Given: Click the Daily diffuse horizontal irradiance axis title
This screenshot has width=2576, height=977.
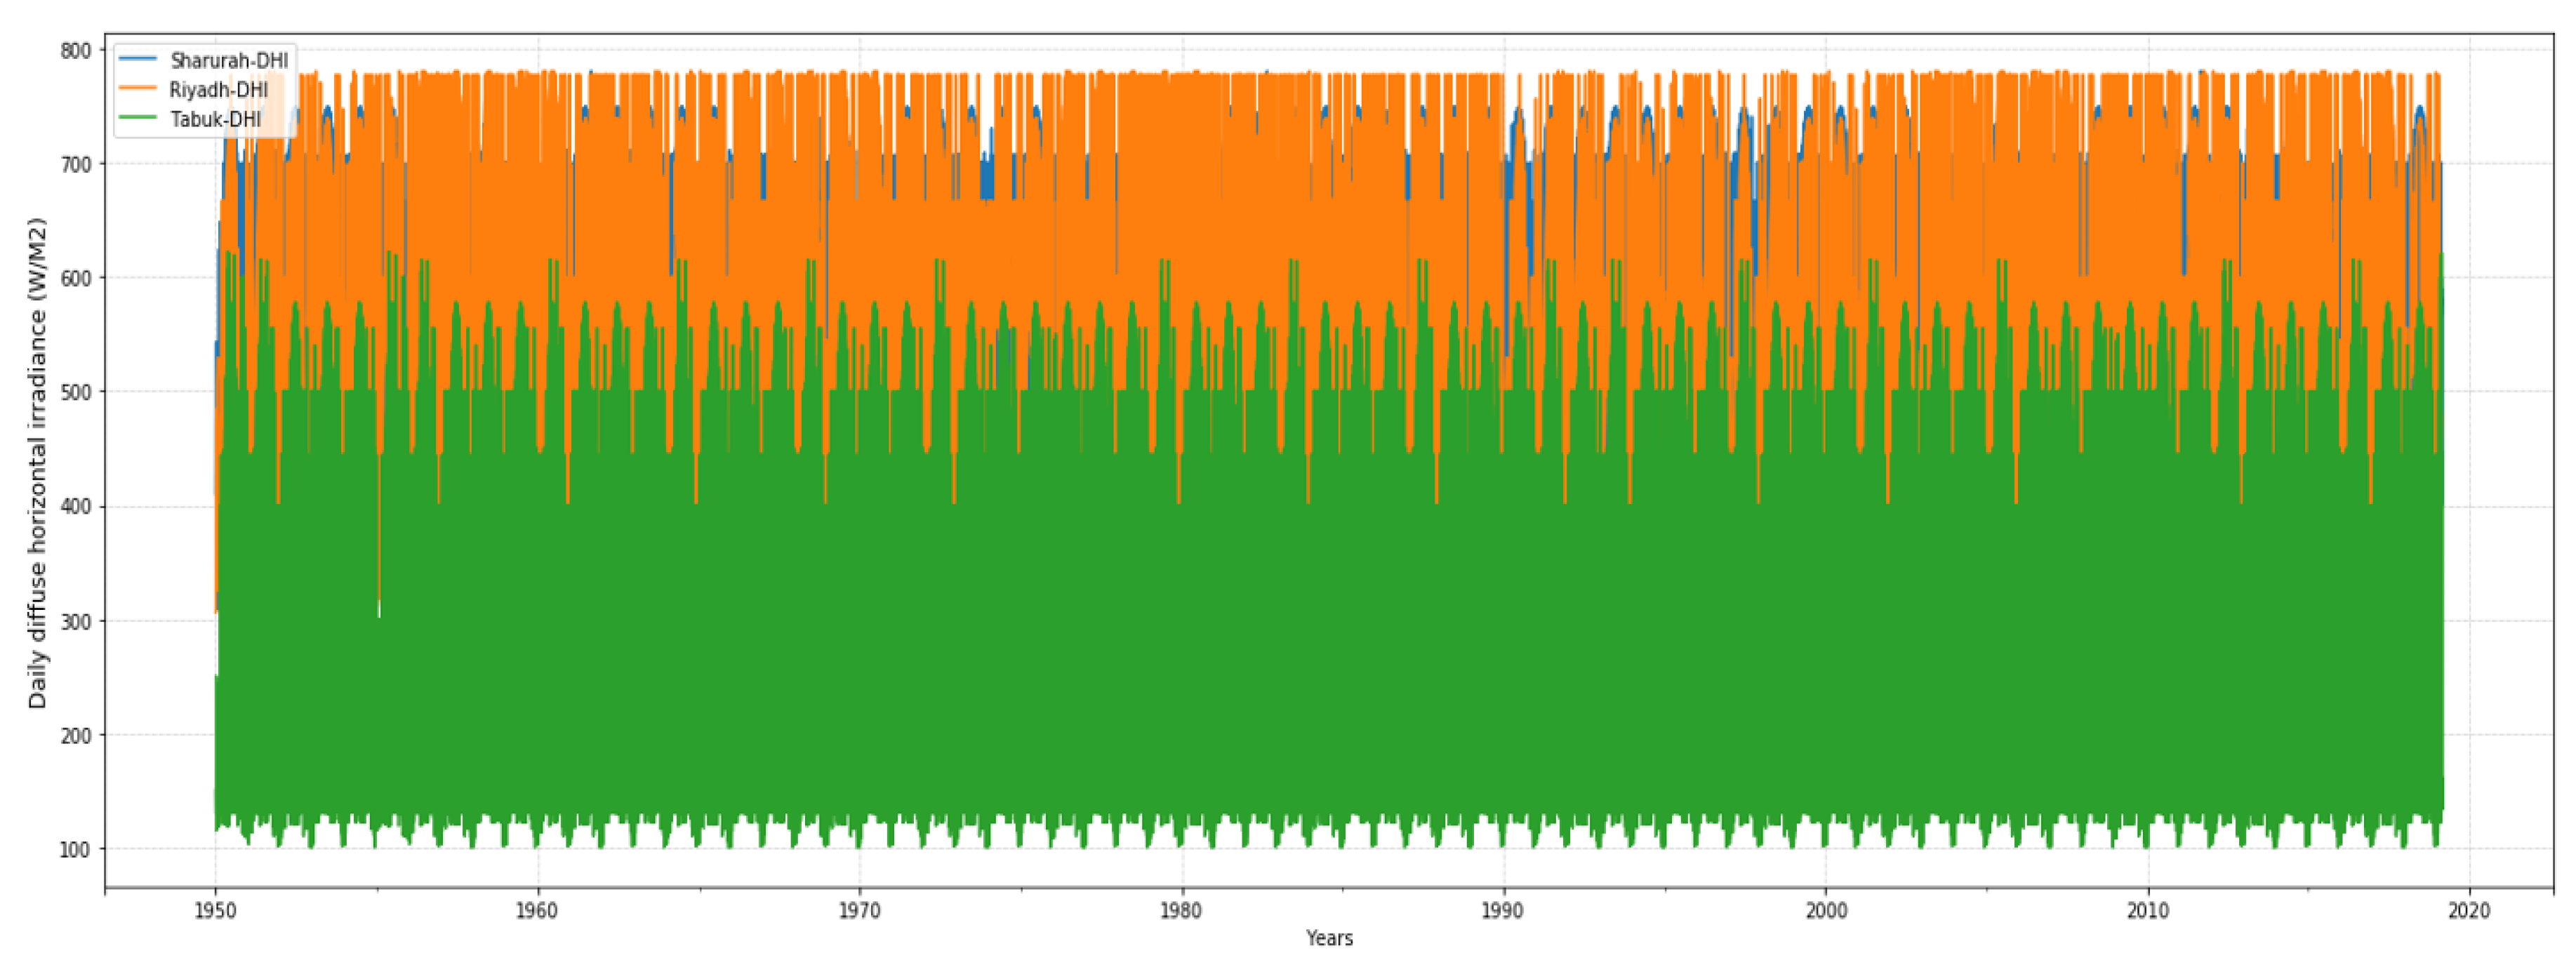Looking at the screenshot, I should pos(37,462).
